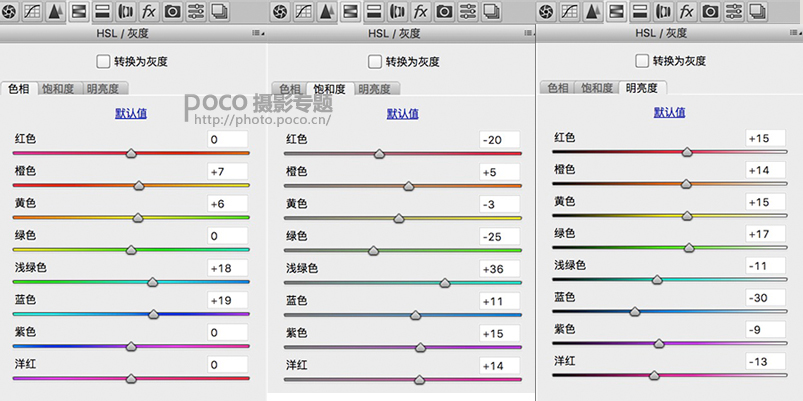Open Split Toning icon in Saturation panel
Viewport: 803px width, 401px height.
tap(374, 11)
